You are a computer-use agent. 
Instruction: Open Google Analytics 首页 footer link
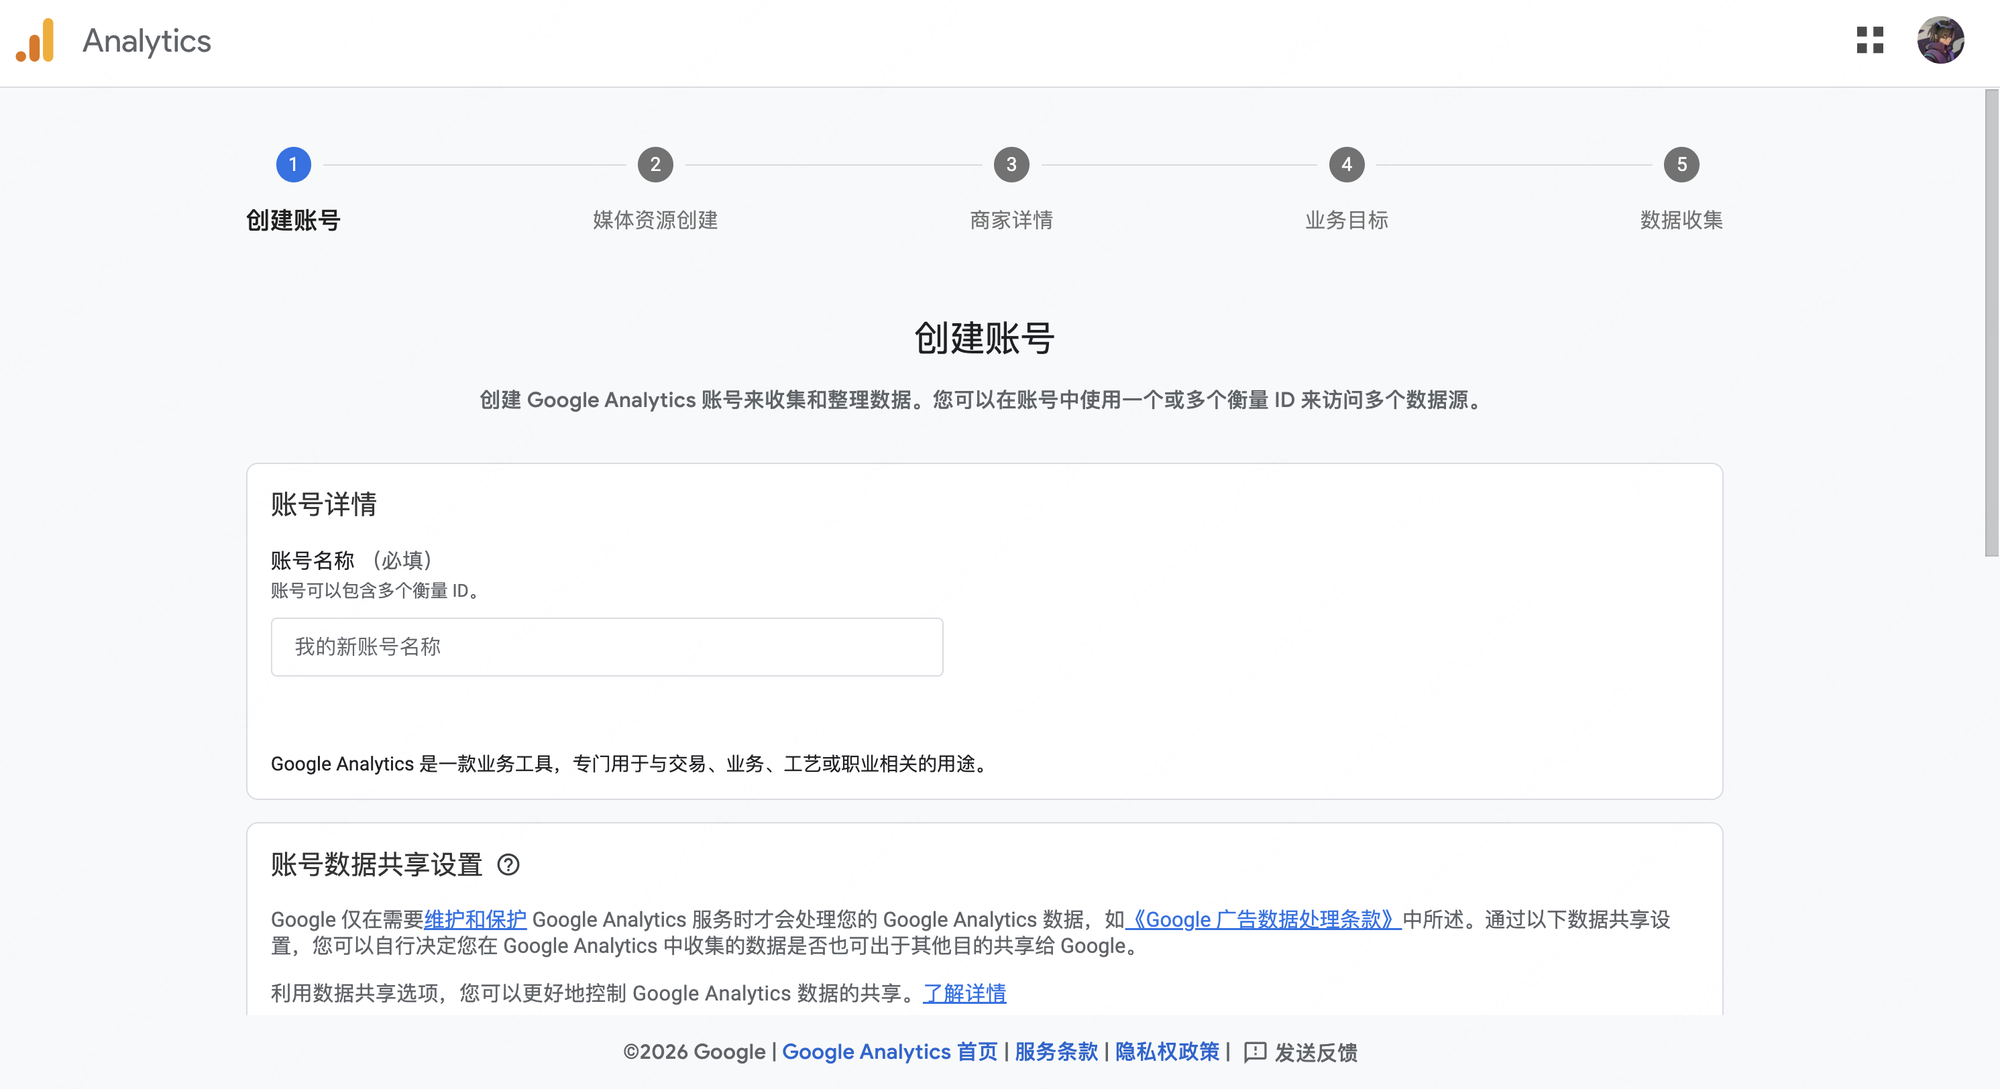point(890,1052)
